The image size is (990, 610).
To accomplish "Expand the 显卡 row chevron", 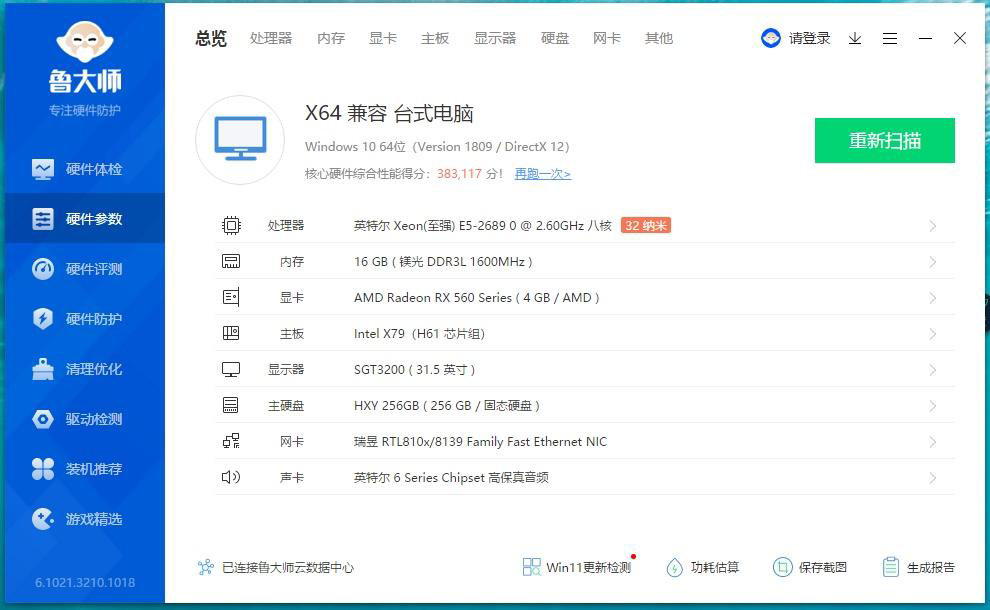I will click(x=933, y=298).
